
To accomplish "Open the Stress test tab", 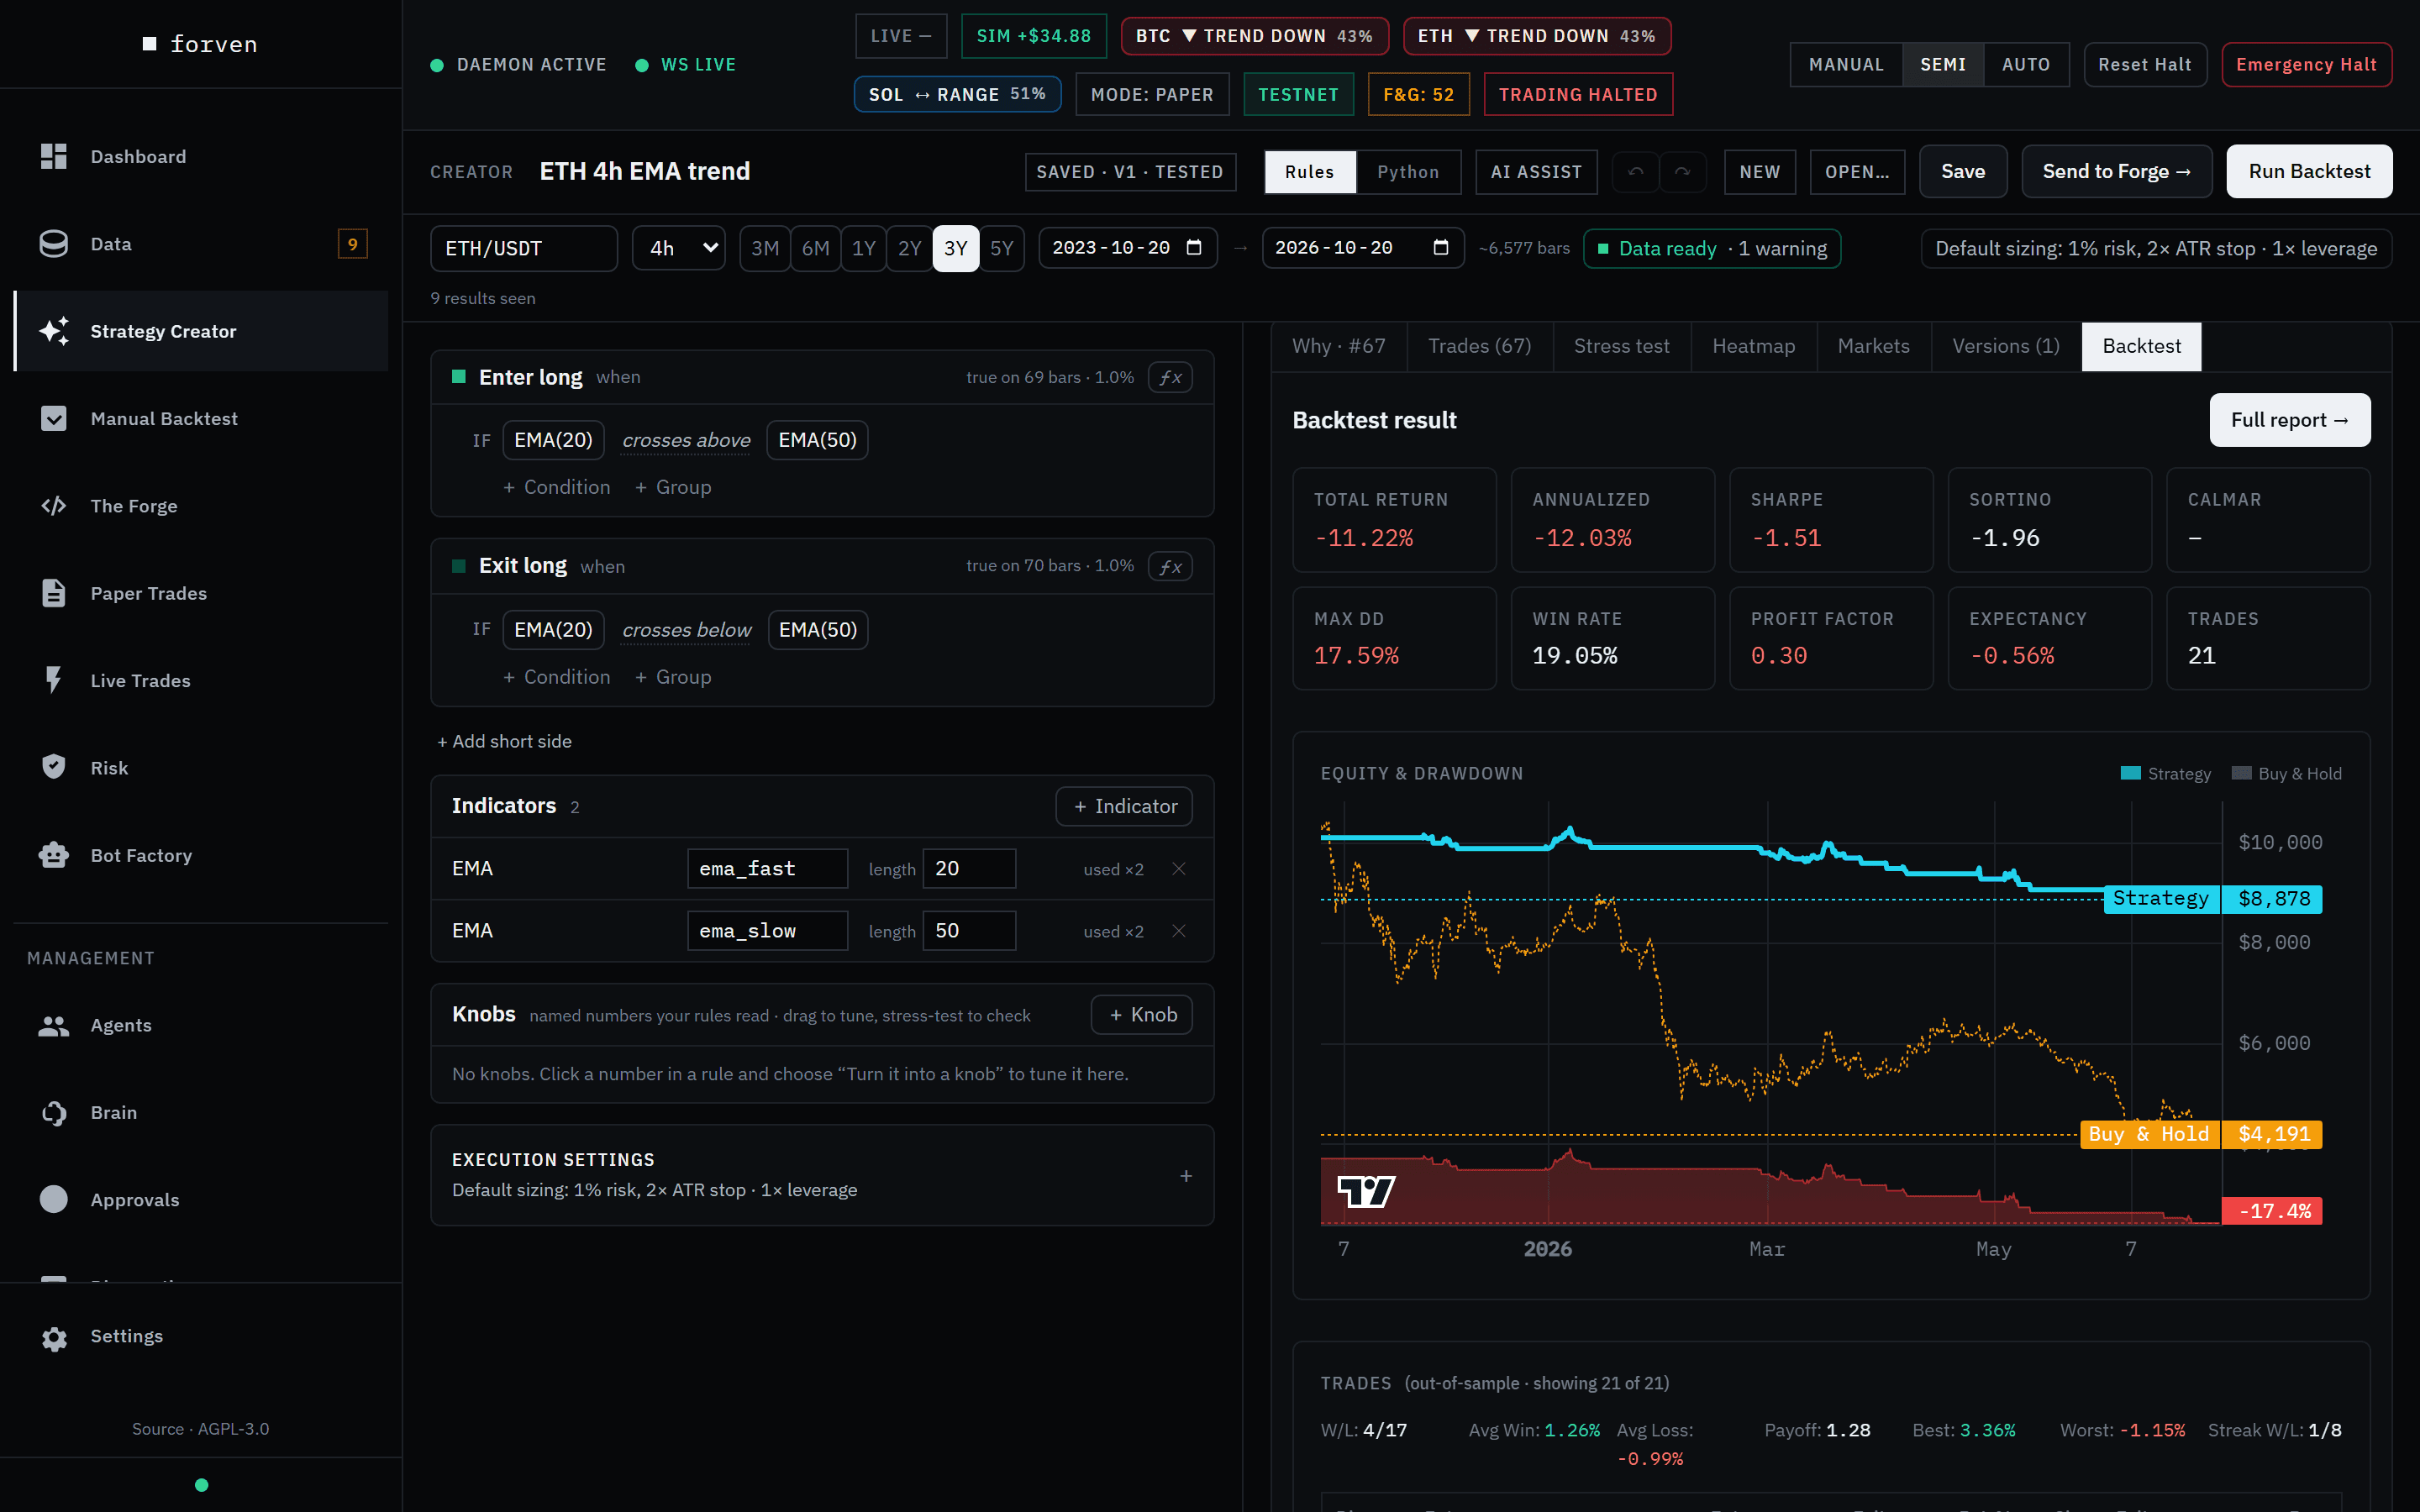I will tap(1621, 346).
